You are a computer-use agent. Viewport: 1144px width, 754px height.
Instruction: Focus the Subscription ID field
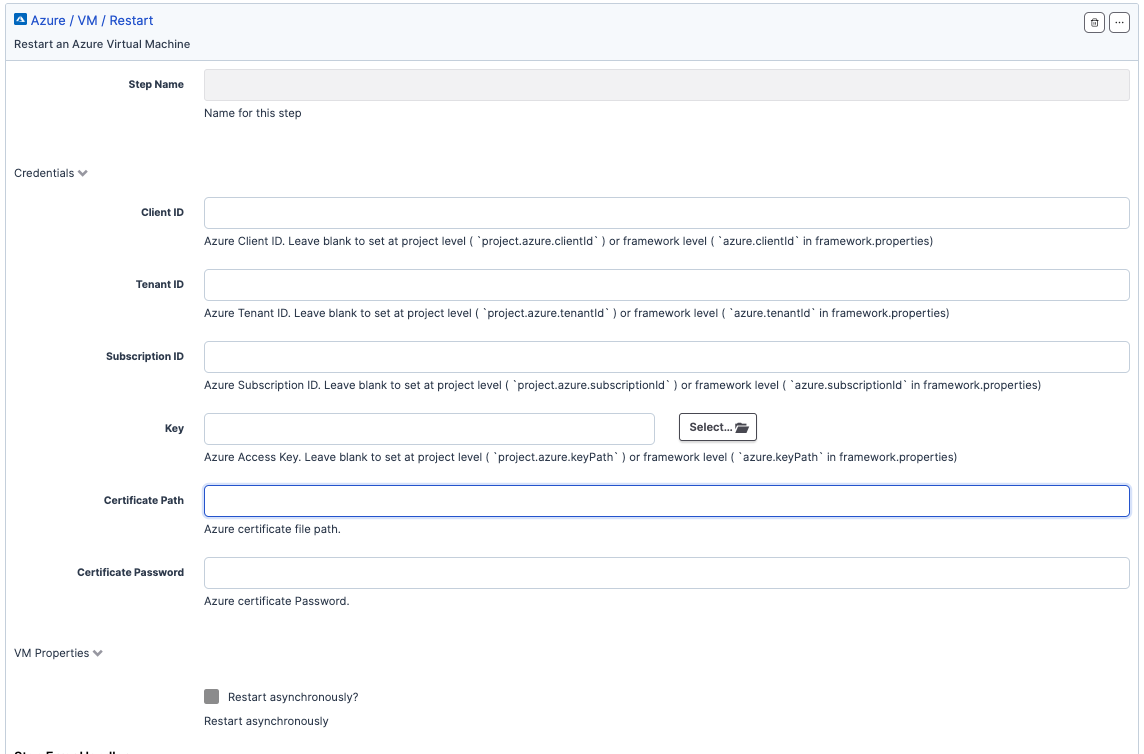tap(666, 357)
